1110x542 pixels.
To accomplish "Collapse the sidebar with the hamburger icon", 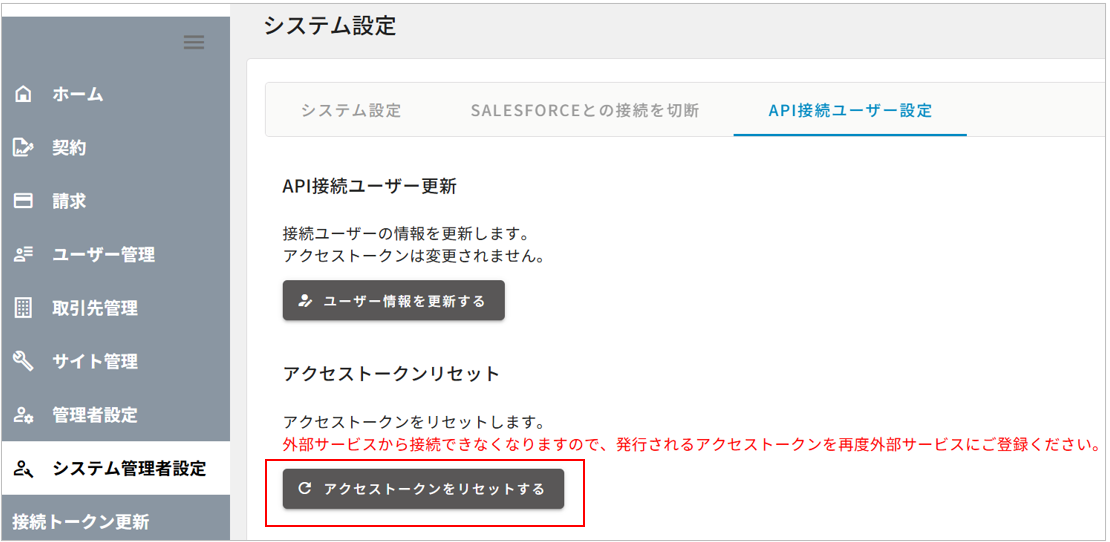I will click(x=194, y=42).
